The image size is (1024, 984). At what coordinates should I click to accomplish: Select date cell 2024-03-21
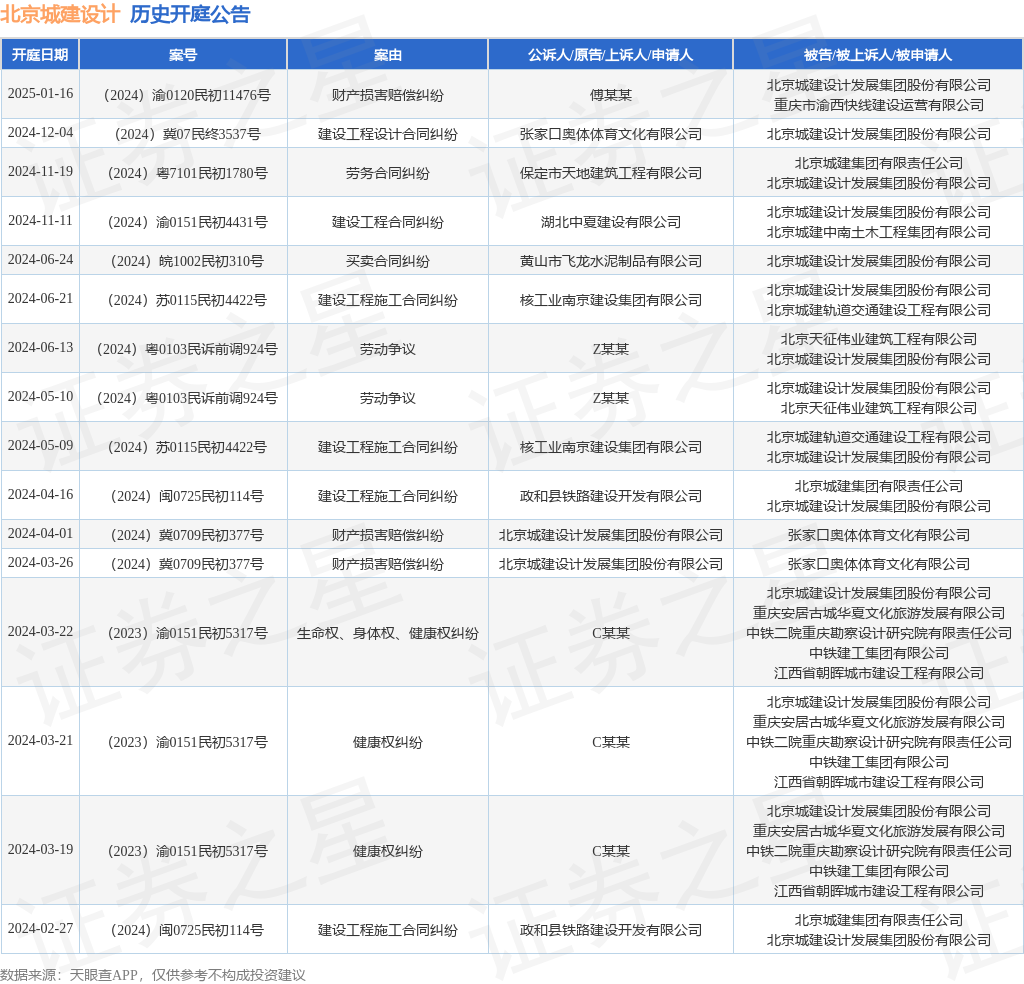(x=40, y=741)
